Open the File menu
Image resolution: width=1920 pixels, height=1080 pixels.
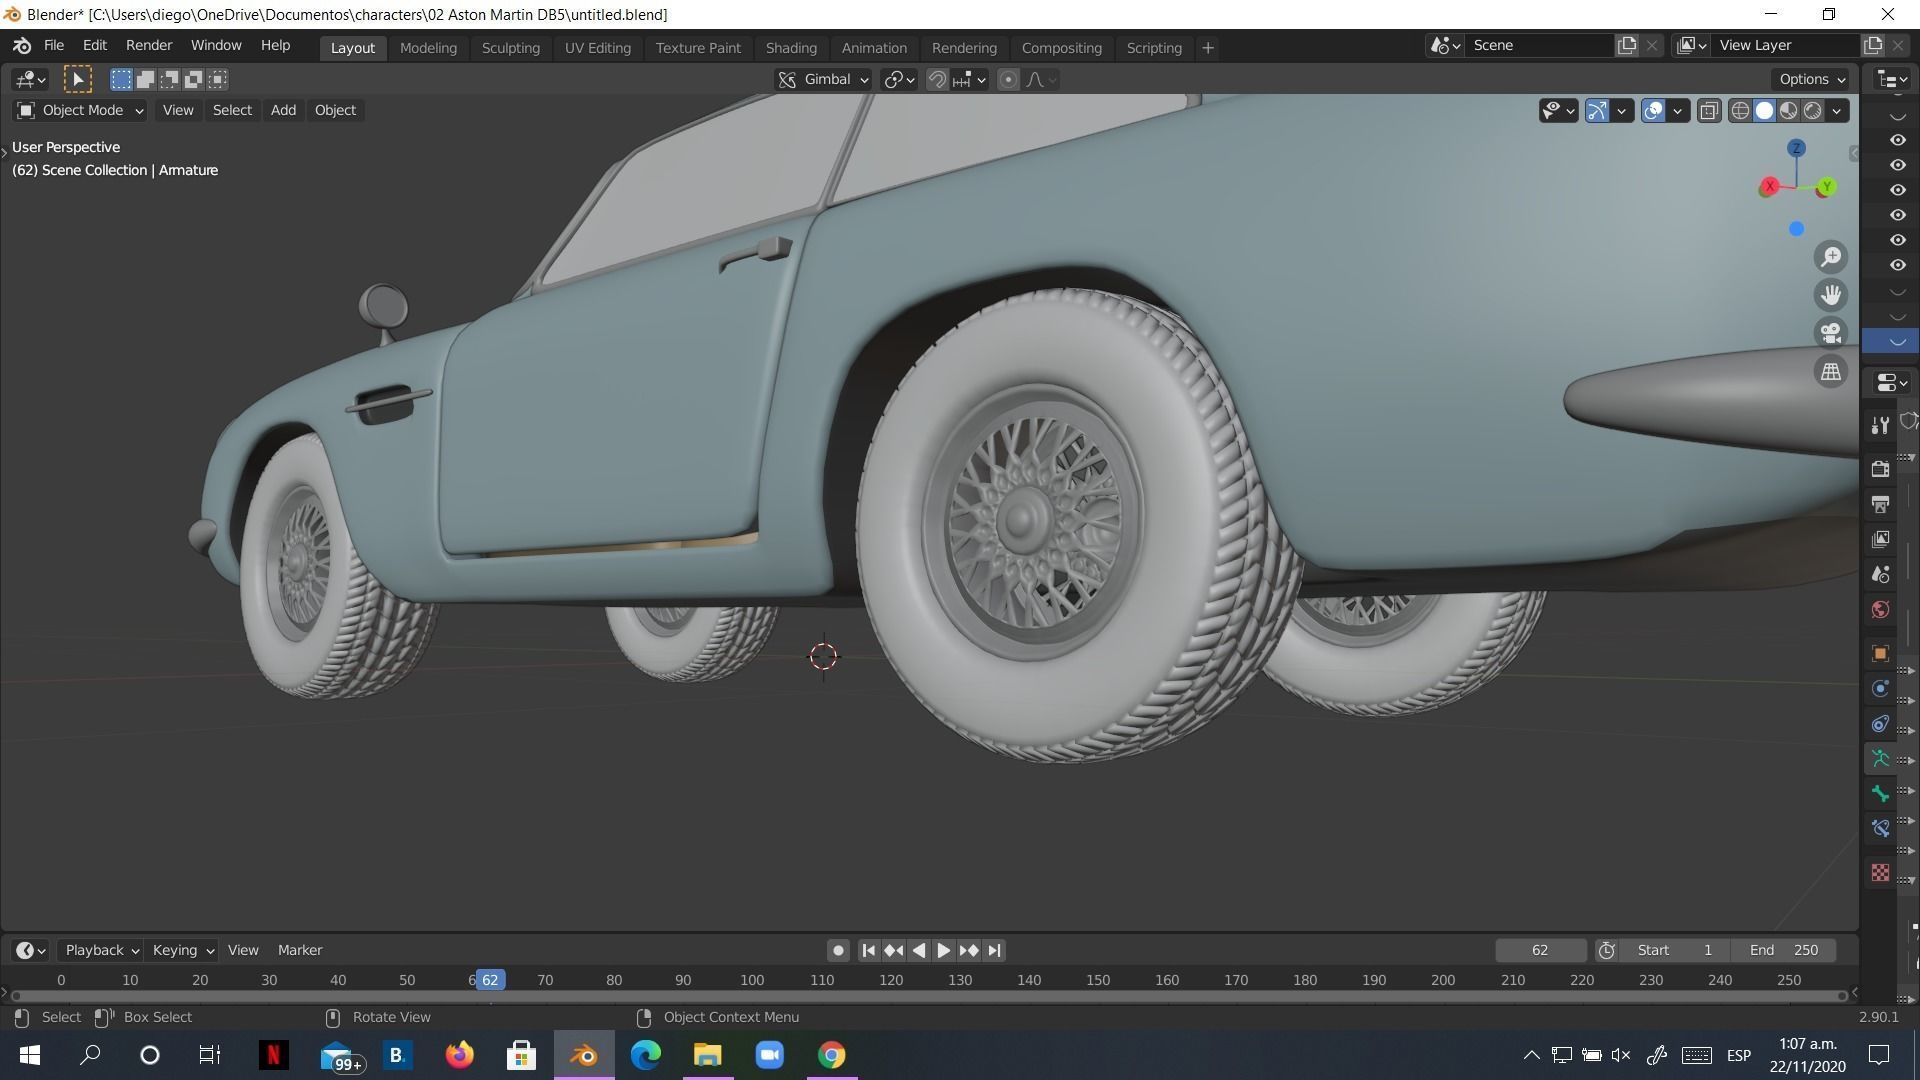(x=54, y=46)
